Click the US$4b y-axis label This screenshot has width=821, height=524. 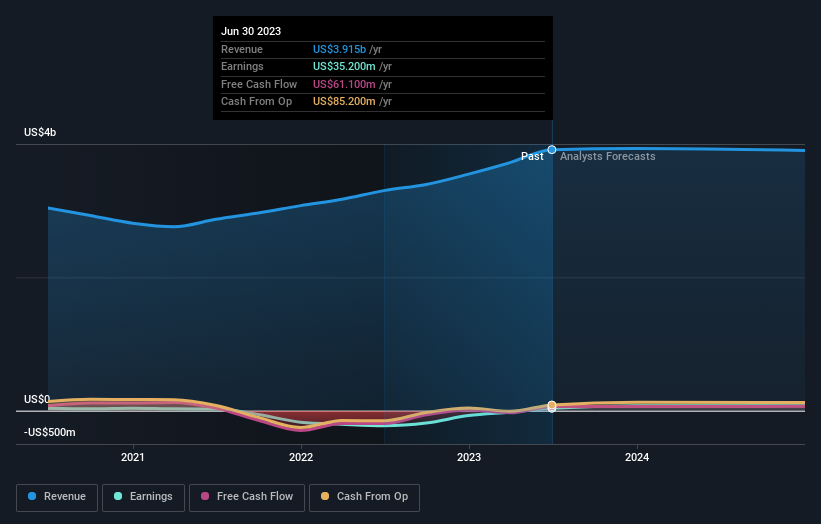click(40, 132)
